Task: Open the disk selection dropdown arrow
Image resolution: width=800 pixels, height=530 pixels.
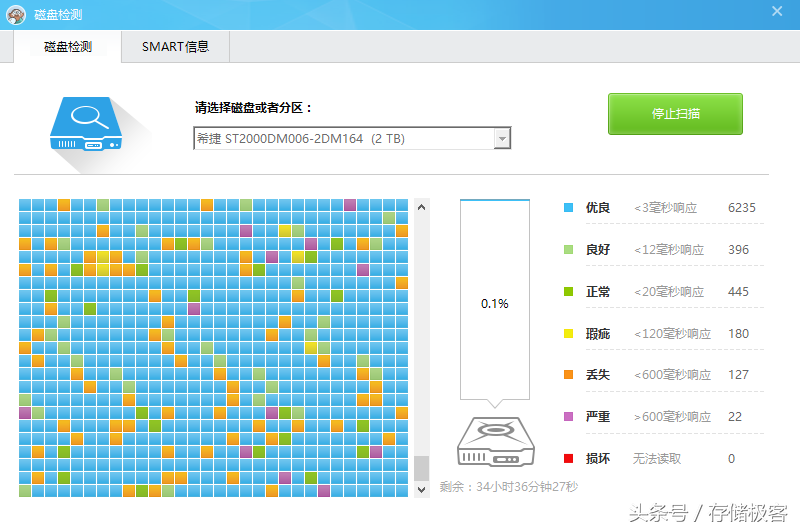Action: point(502,138)
